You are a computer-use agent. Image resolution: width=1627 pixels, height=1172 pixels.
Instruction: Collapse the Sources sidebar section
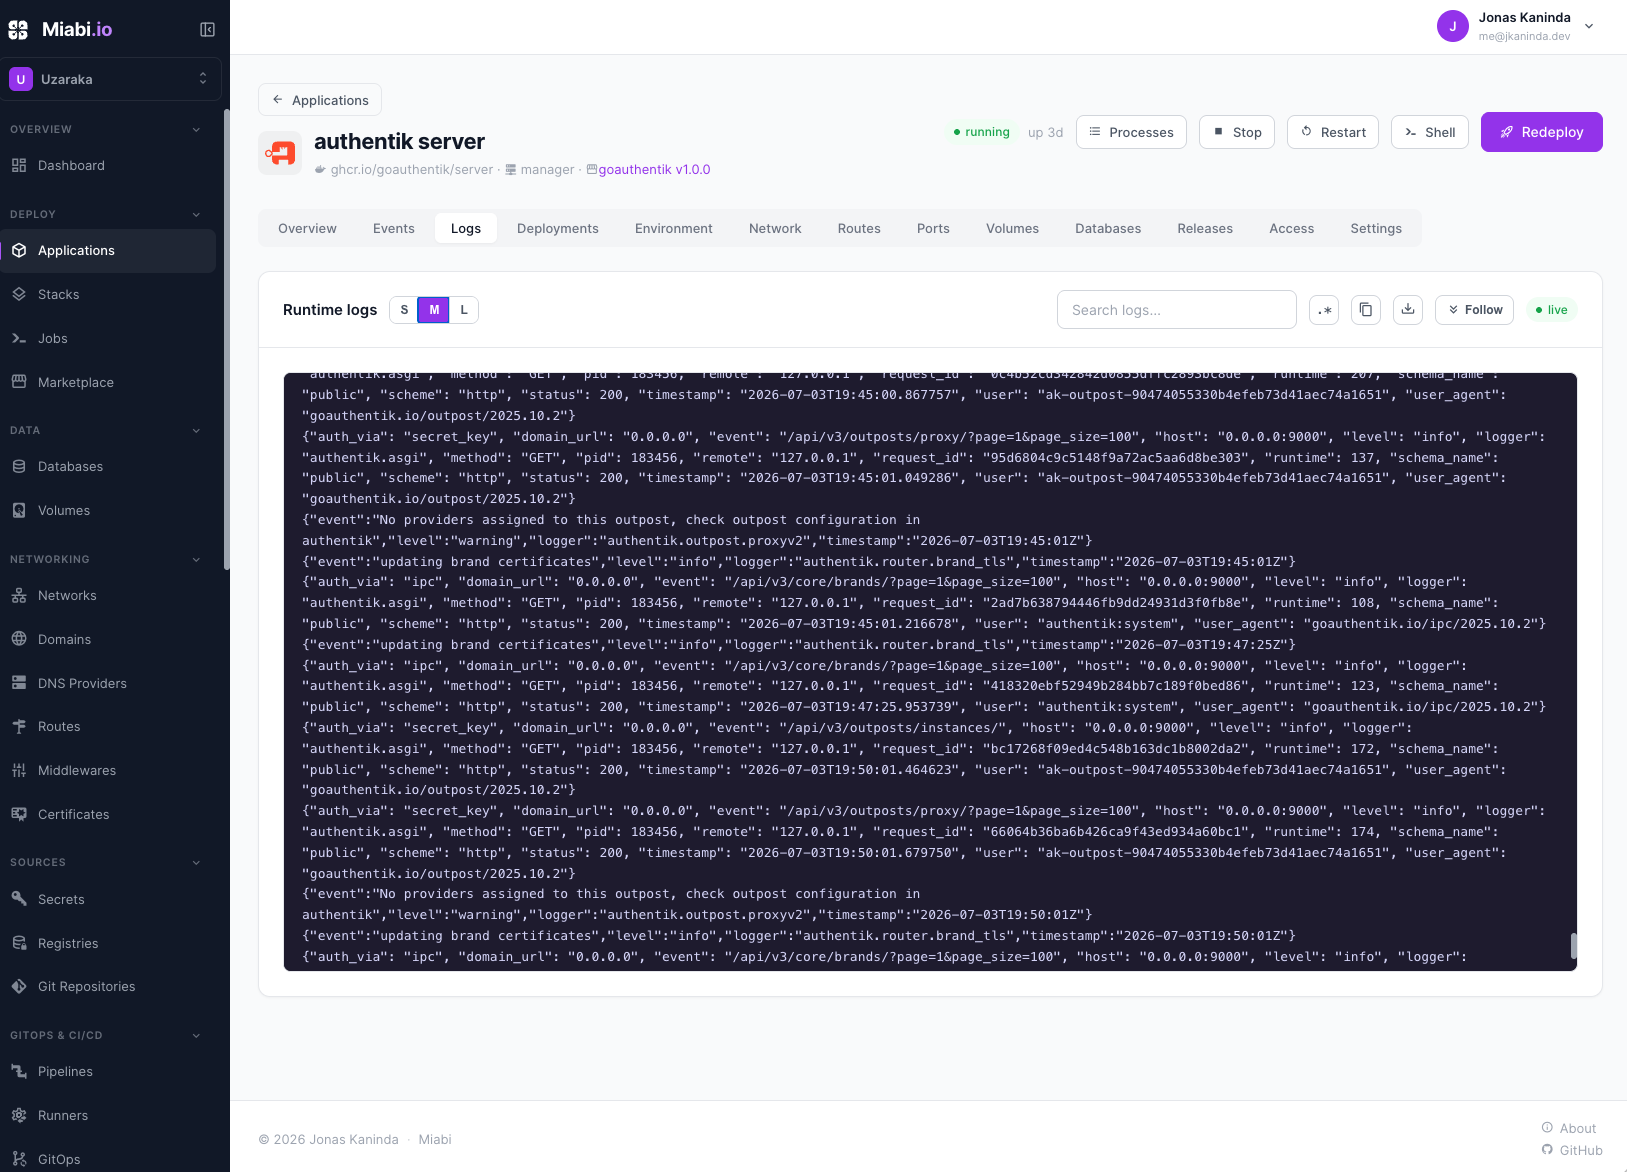196,863
